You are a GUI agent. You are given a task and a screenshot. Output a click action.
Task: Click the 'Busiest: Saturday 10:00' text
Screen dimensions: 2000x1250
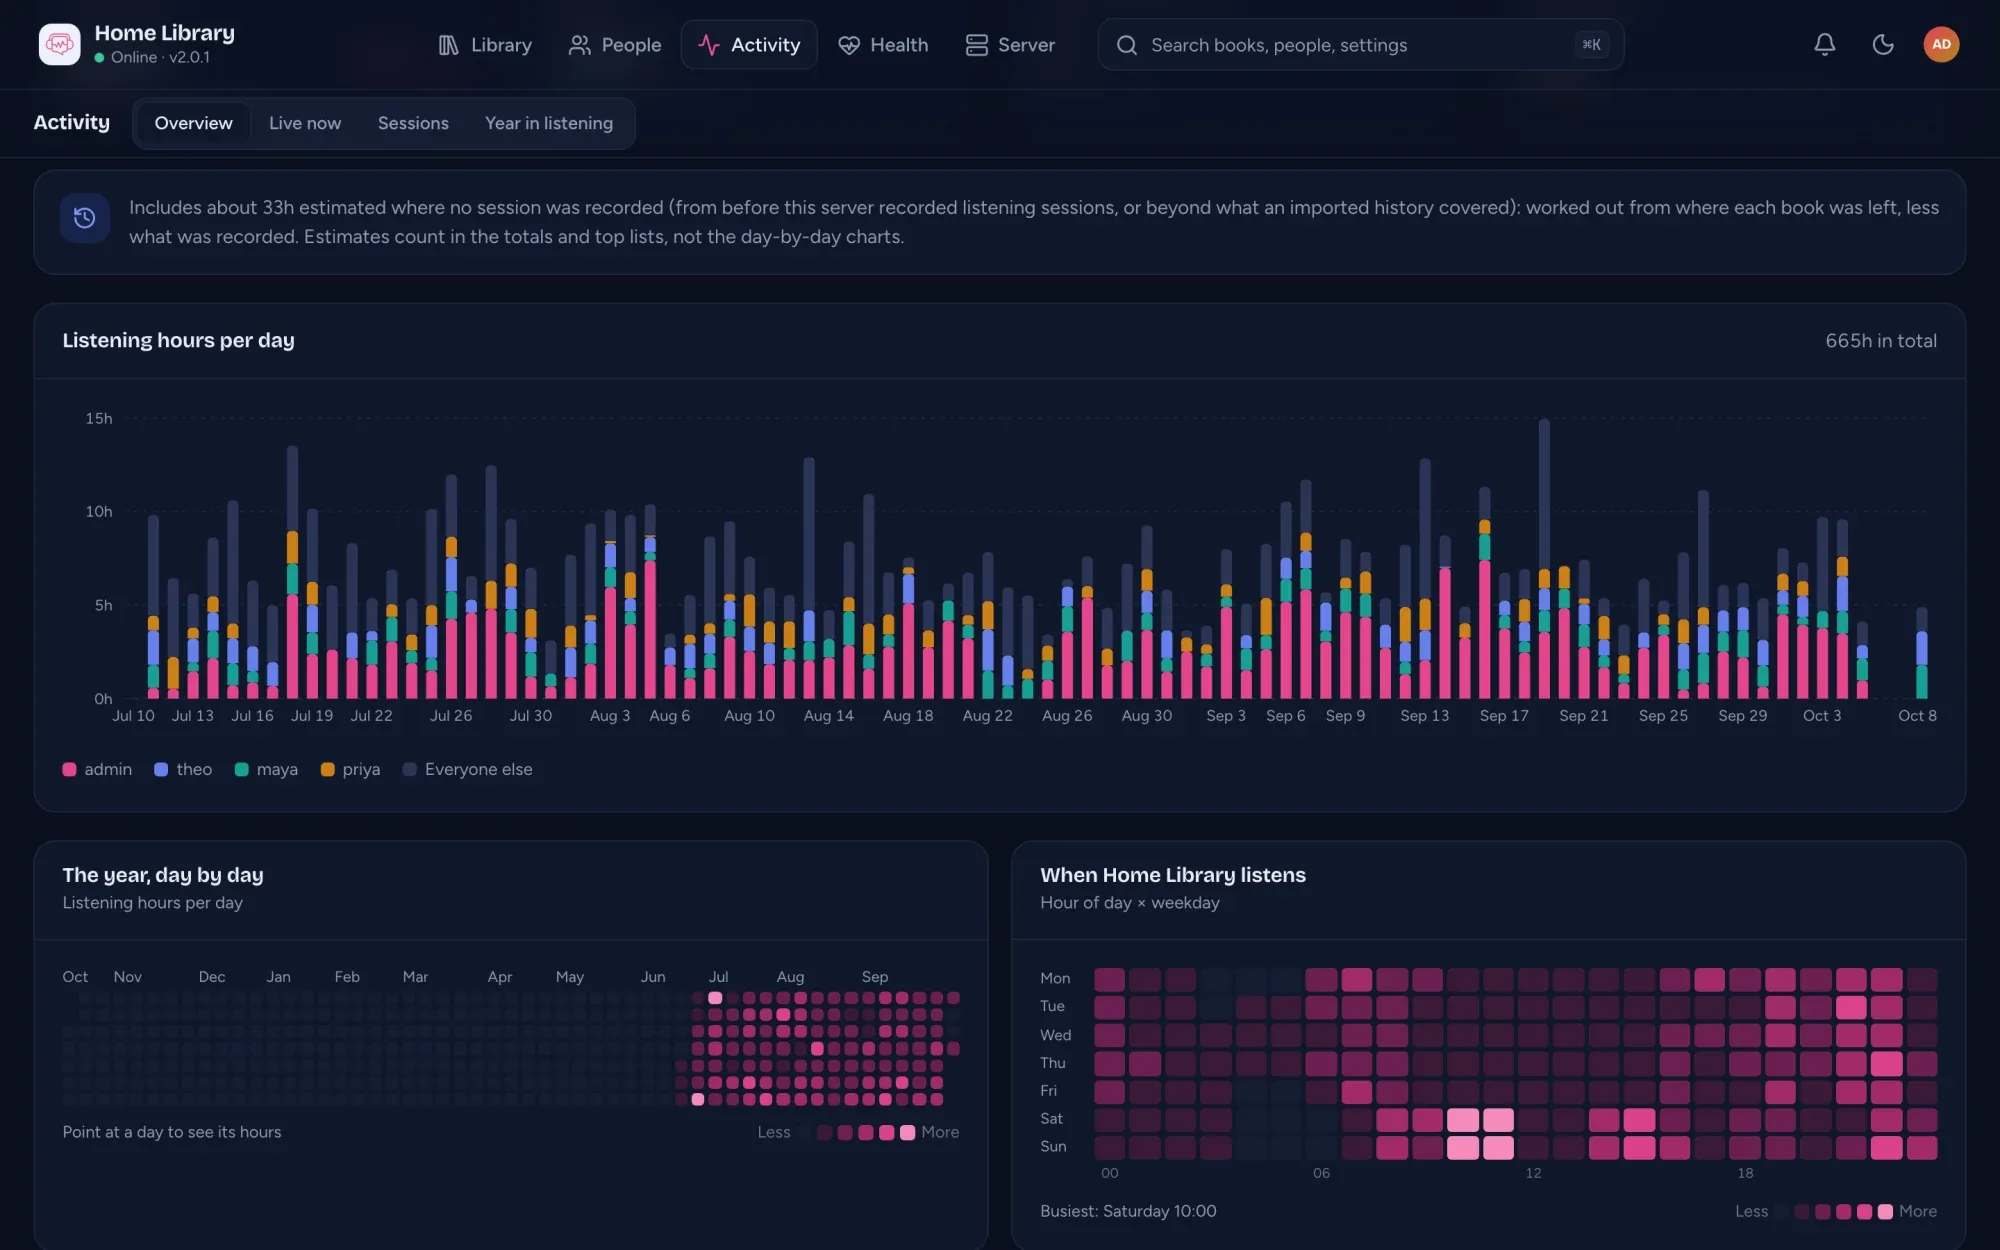click(x=1128, y=1211)
